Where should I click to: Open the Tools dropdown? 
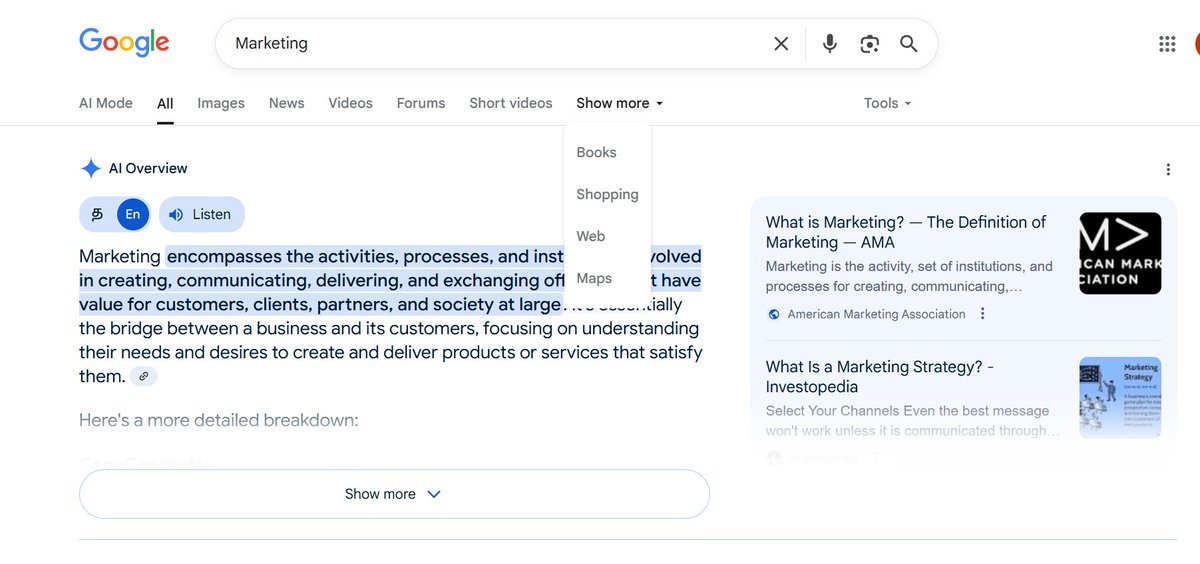(887, 103)
